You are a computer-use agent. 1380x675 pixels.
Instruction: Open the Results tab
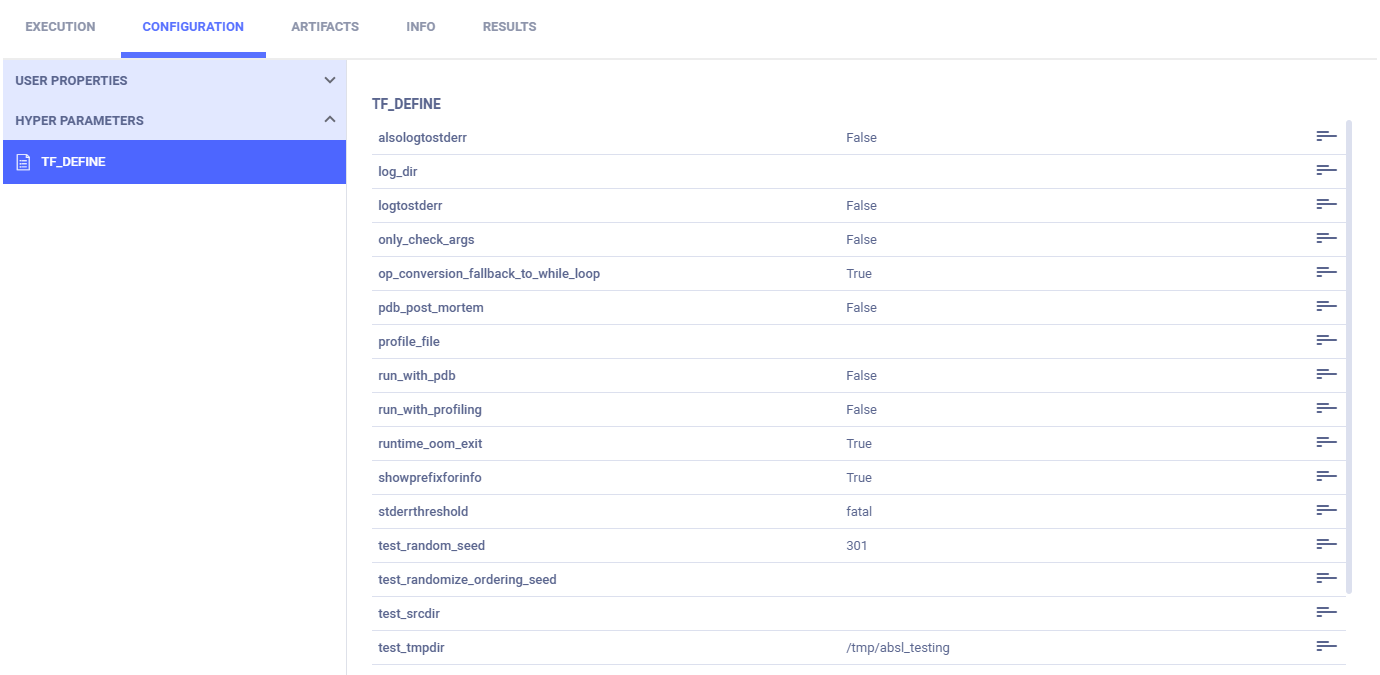click(509, 27)
